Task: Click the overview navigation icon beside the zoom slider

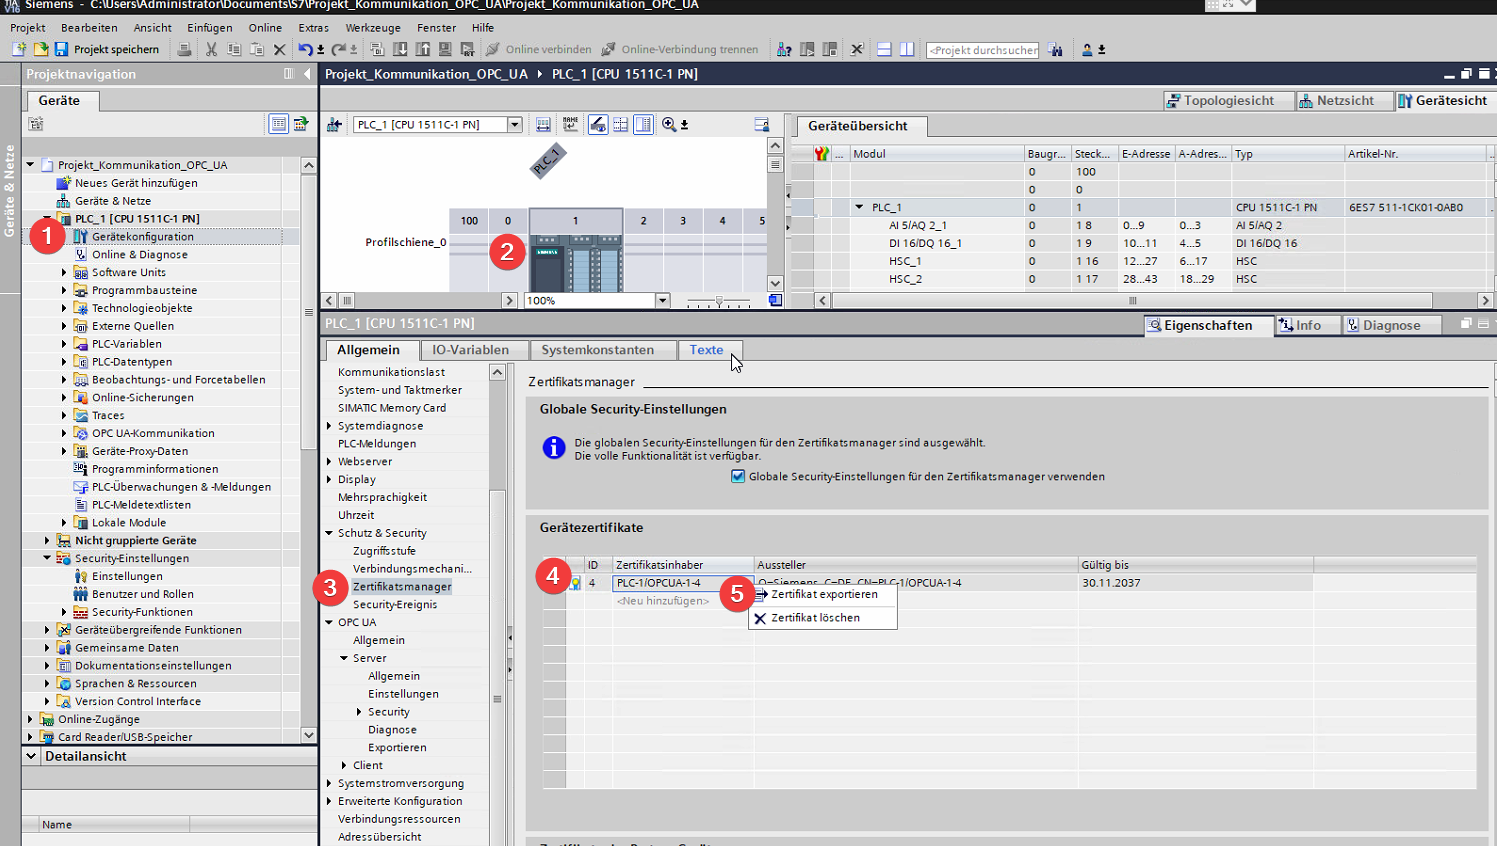Action: coord(775,300)
